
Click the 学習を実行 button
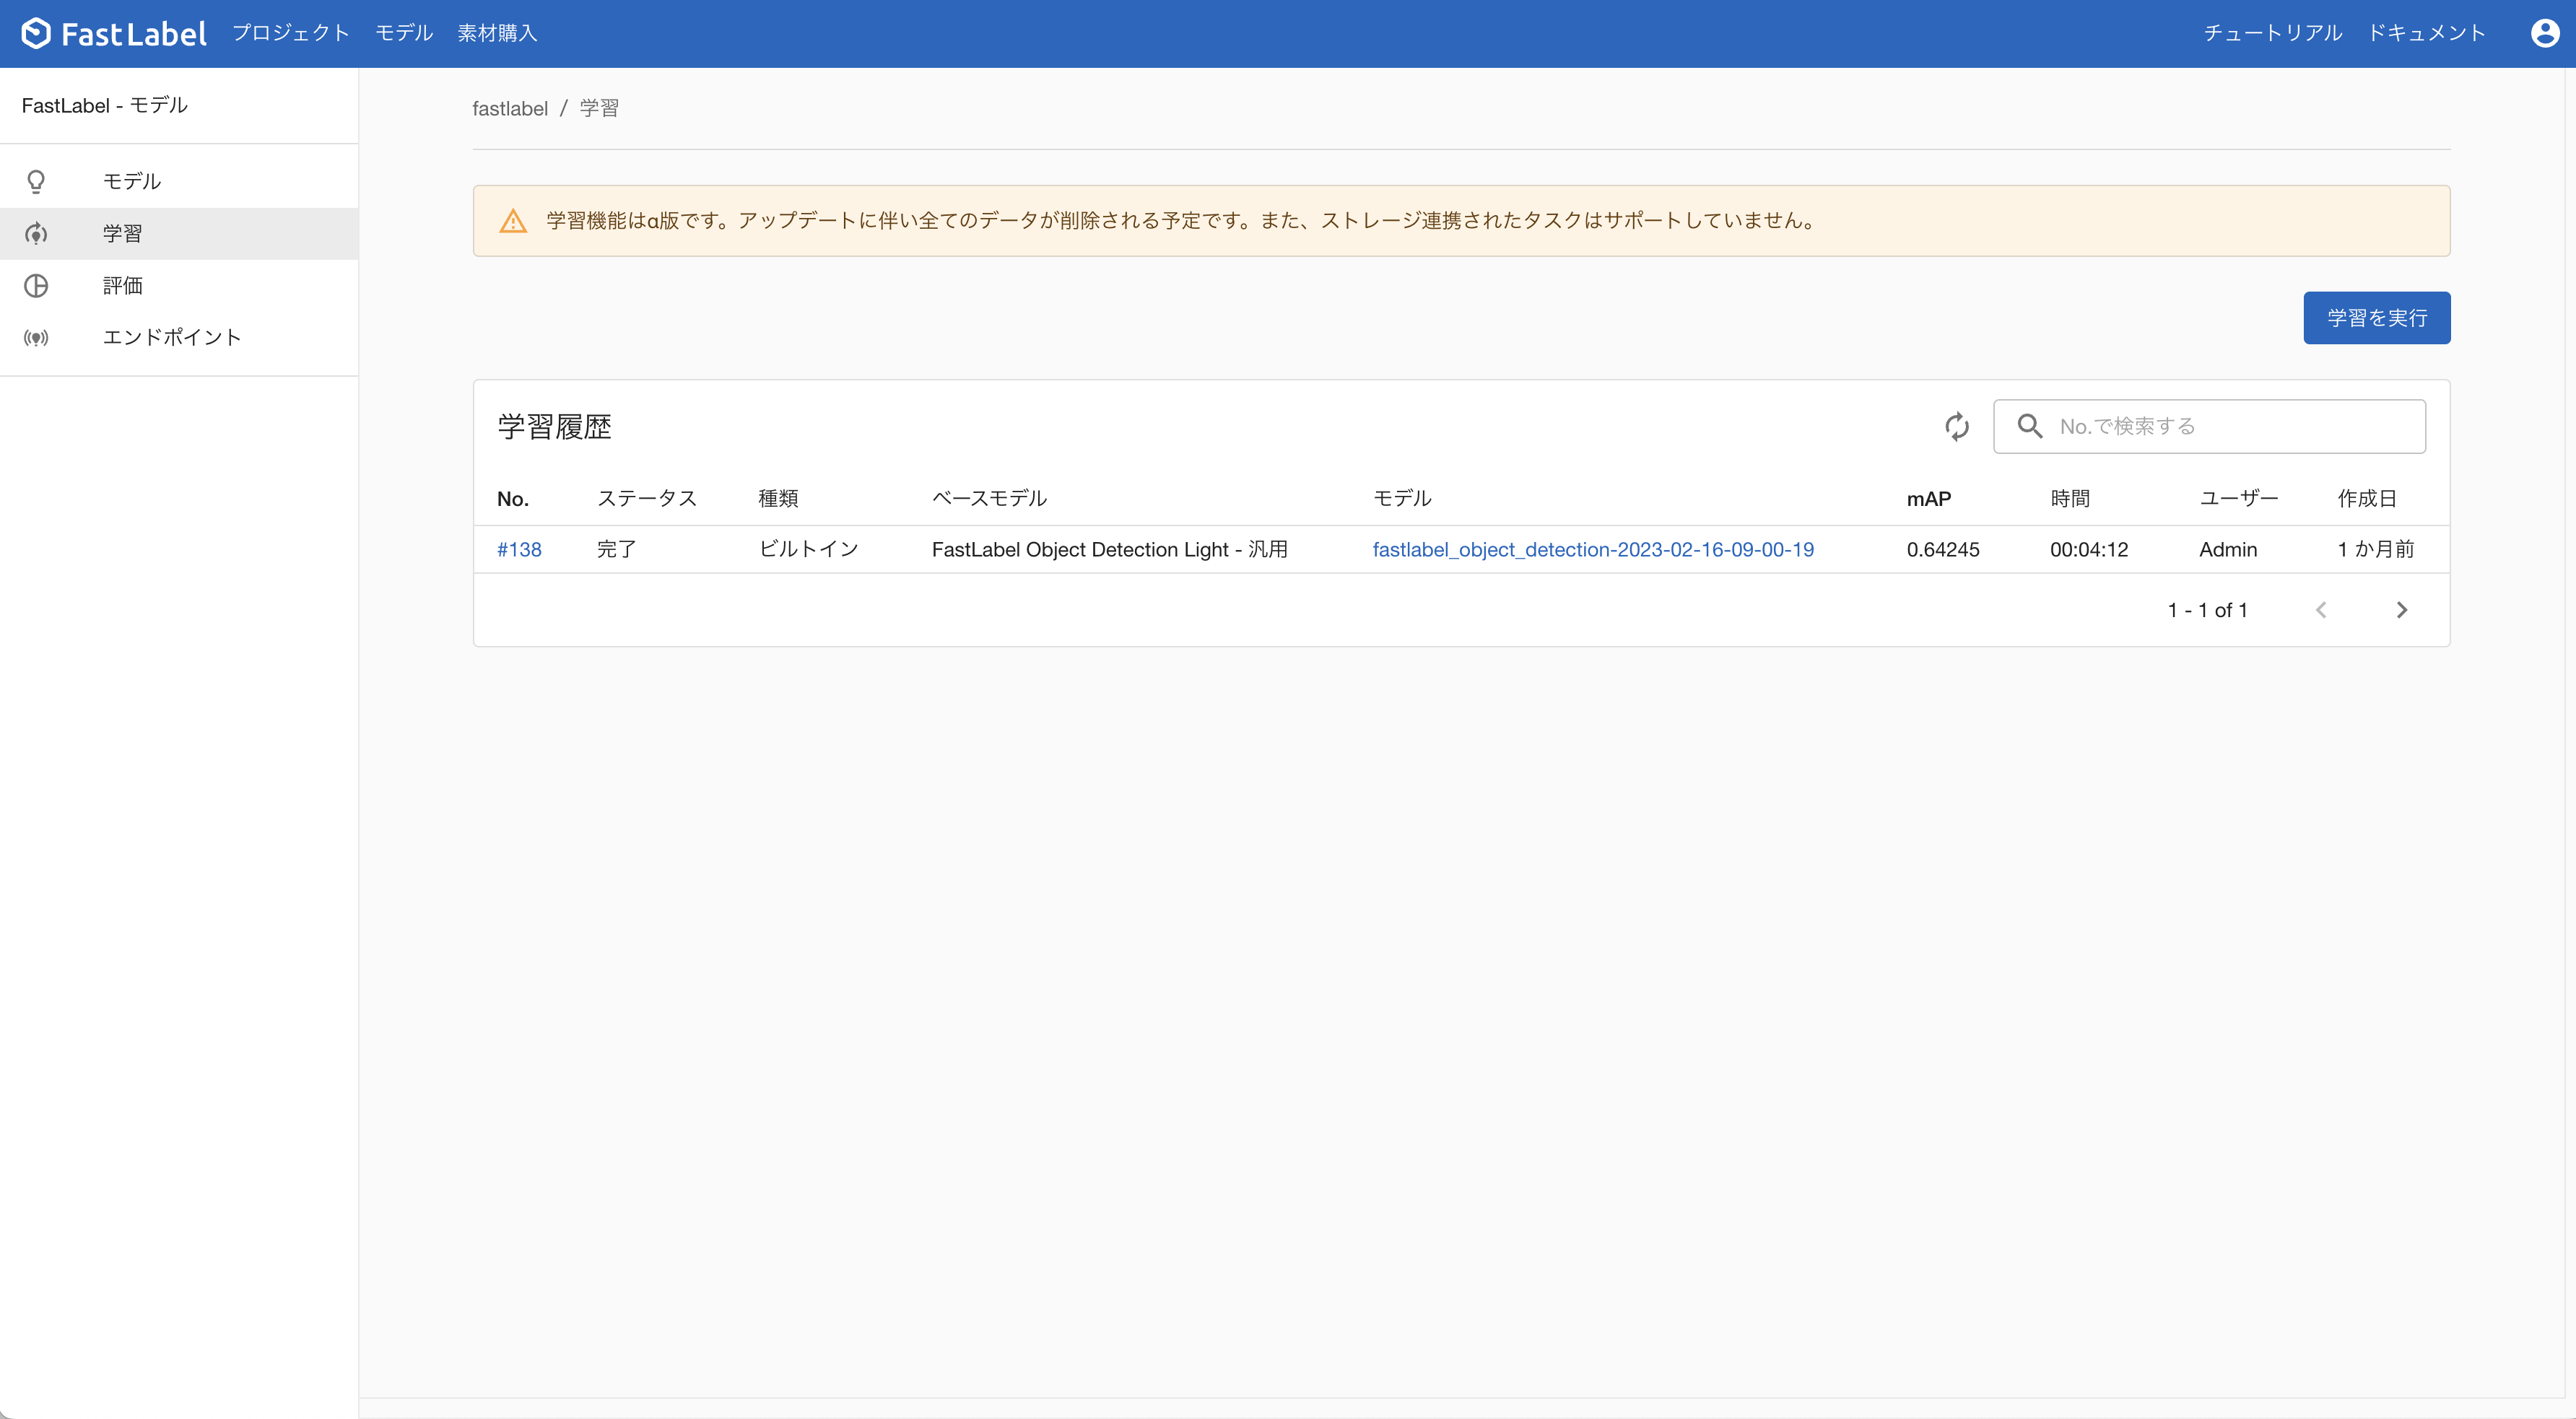(x=2376, y=318)
